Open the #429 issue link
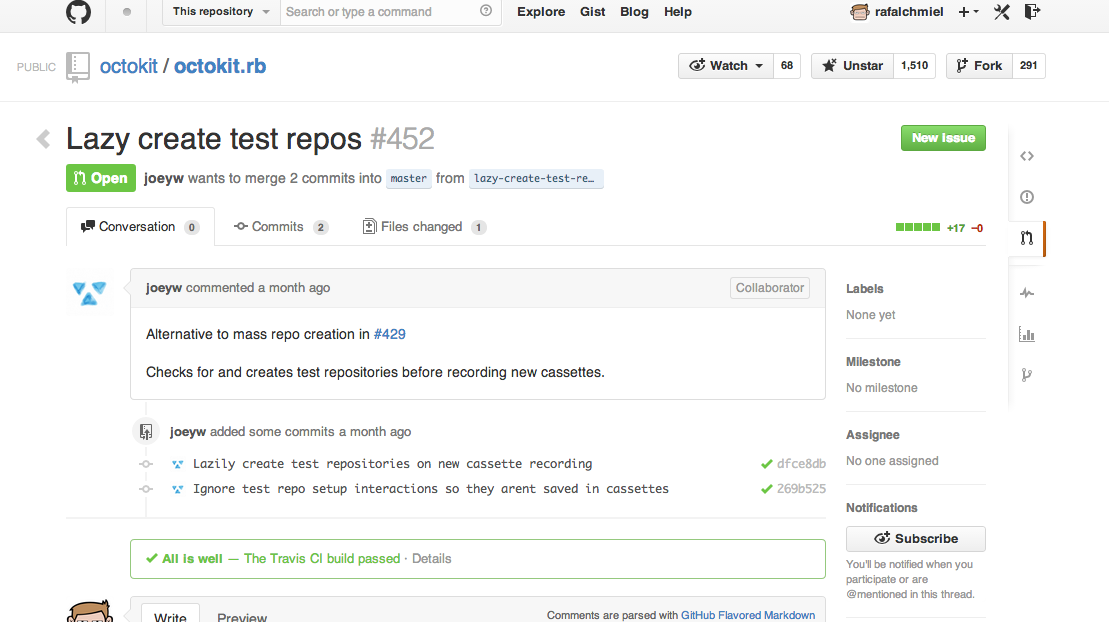The image size is (1109, 622). 389,334
